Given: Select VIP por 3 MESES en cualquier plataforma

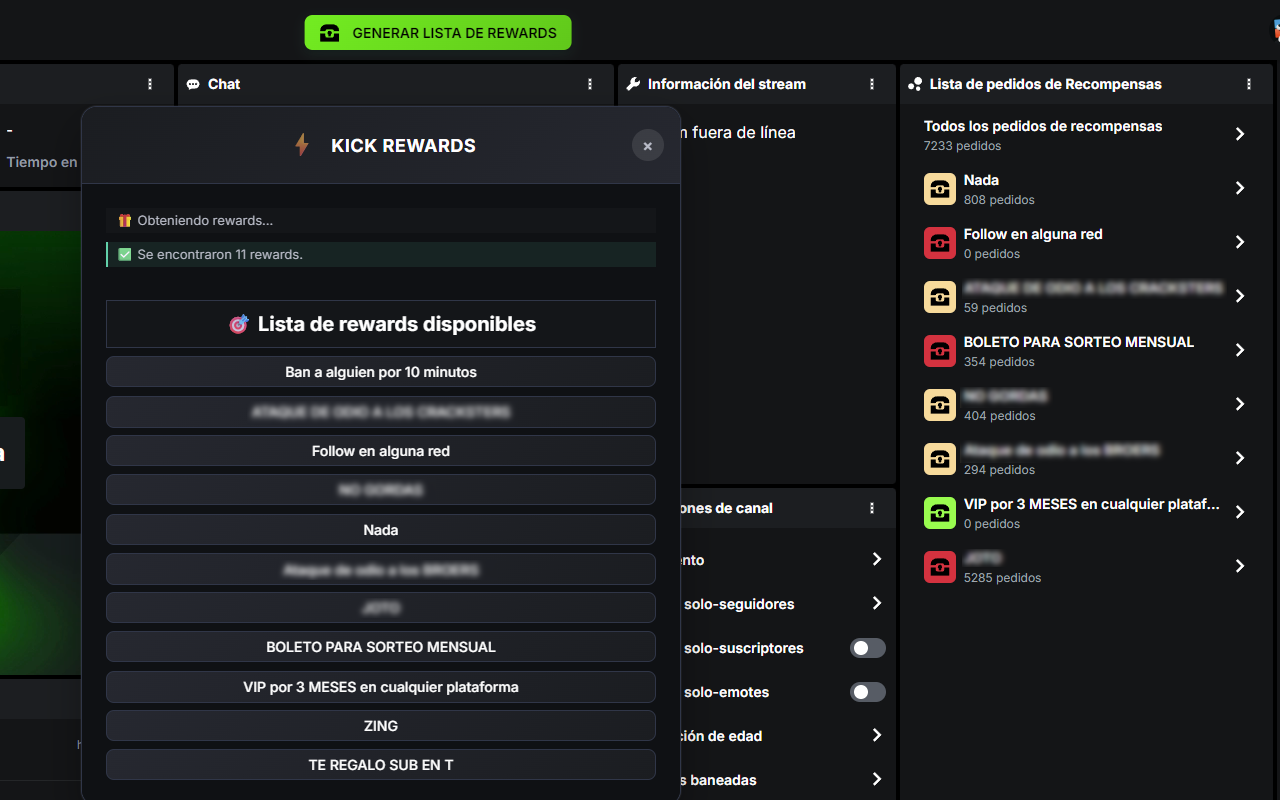Looking at the screenshot, I should pos(381,687).
